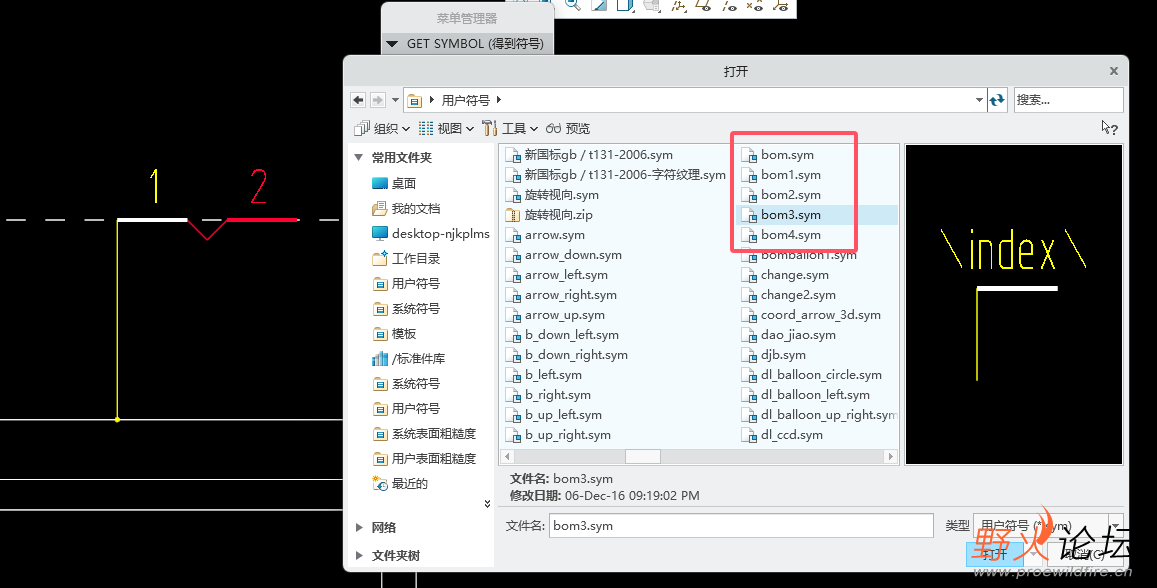Open the 模板 templates folder shortcut
The height and width of the screenshot is (588, 1157).
click(x=394, y=333)
